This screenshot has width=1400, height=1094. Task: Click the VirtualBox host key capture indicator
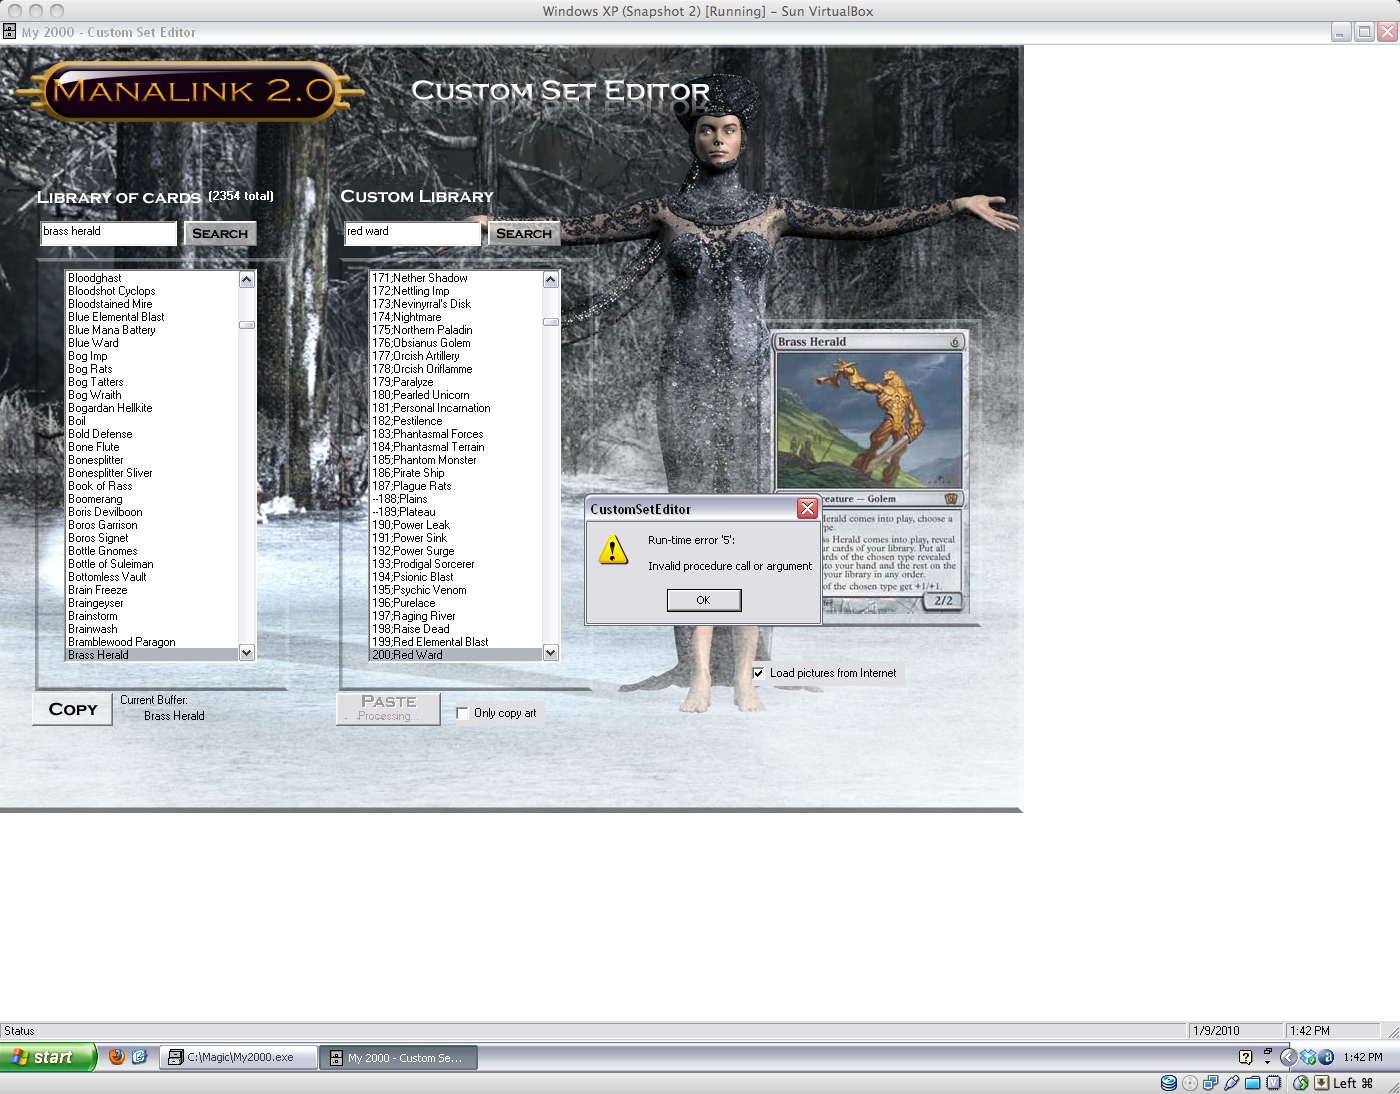pos(1322,1083)
